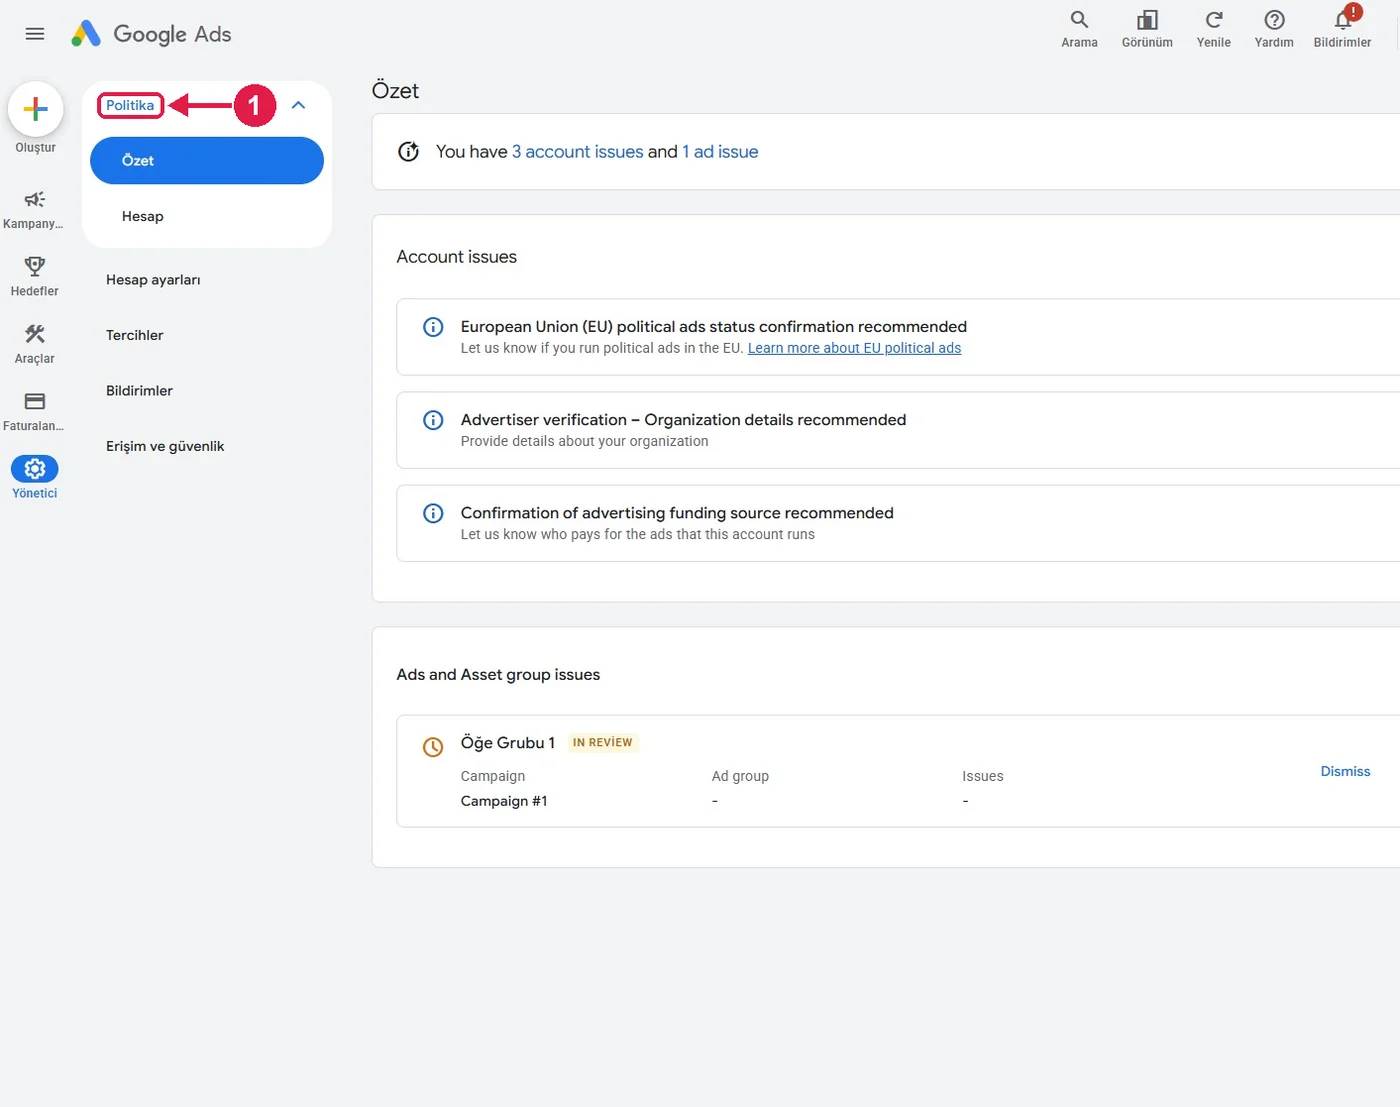Follow the '1 ad issue' link
The image size is (1400, 1107).
point(720,152)
